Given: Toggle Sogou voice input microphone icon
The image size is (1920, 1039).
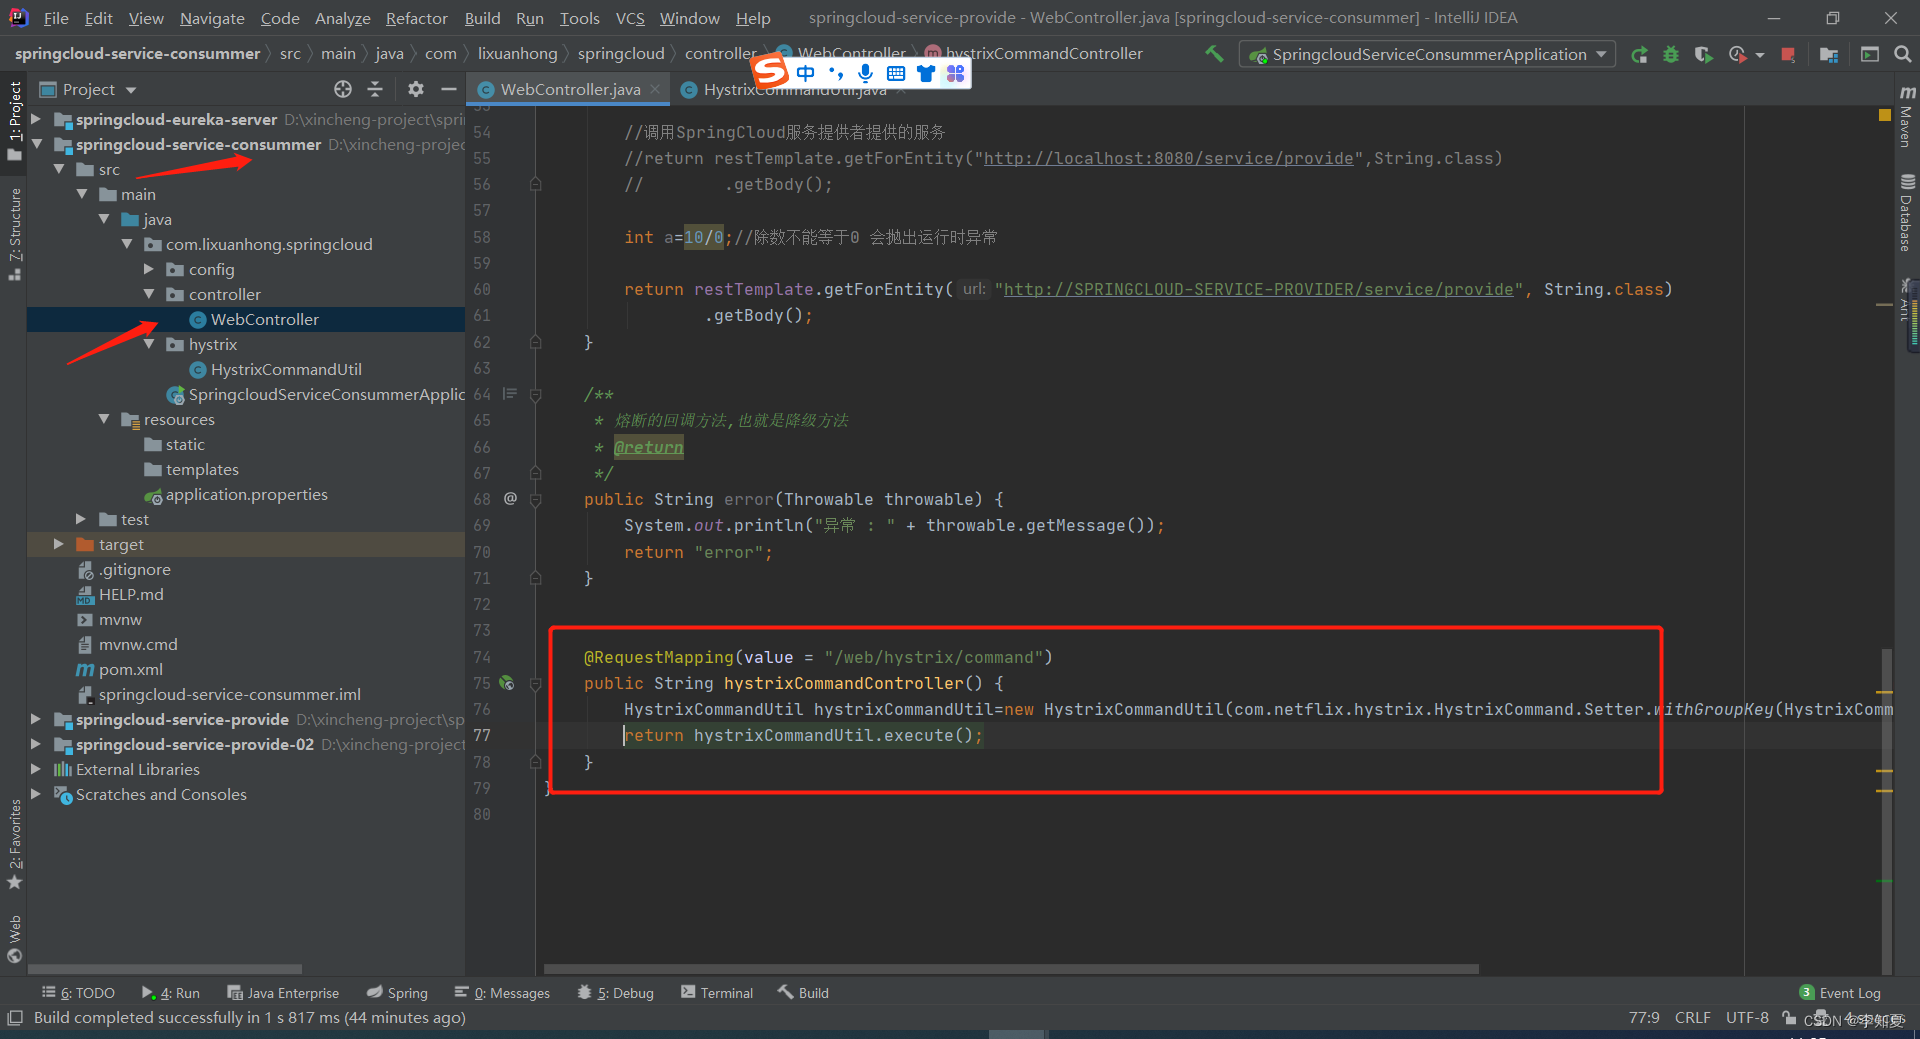Looking at the screenshot, I should coord(865,73).
